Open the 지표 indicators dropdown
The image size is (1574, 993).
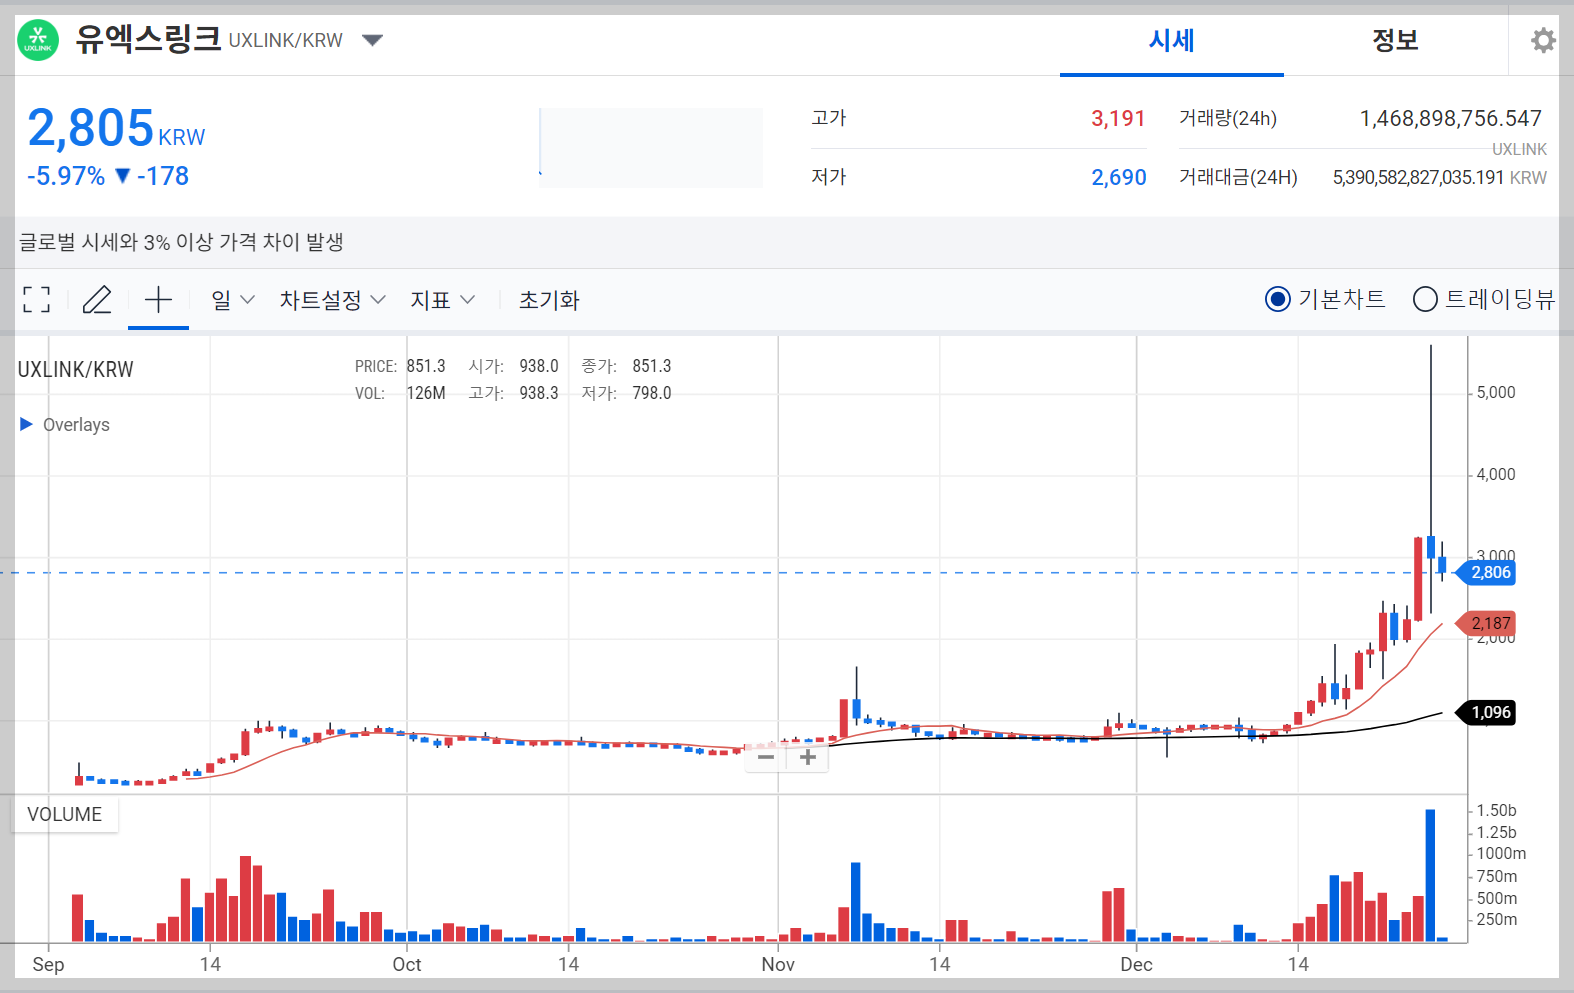tap(442, 299)
